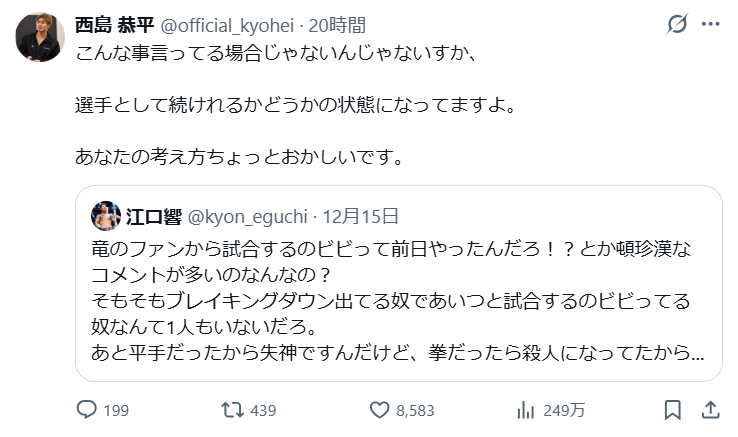Click the 249万 views count
The width and height of the screenshot is (738, 437).
(562, 410)
